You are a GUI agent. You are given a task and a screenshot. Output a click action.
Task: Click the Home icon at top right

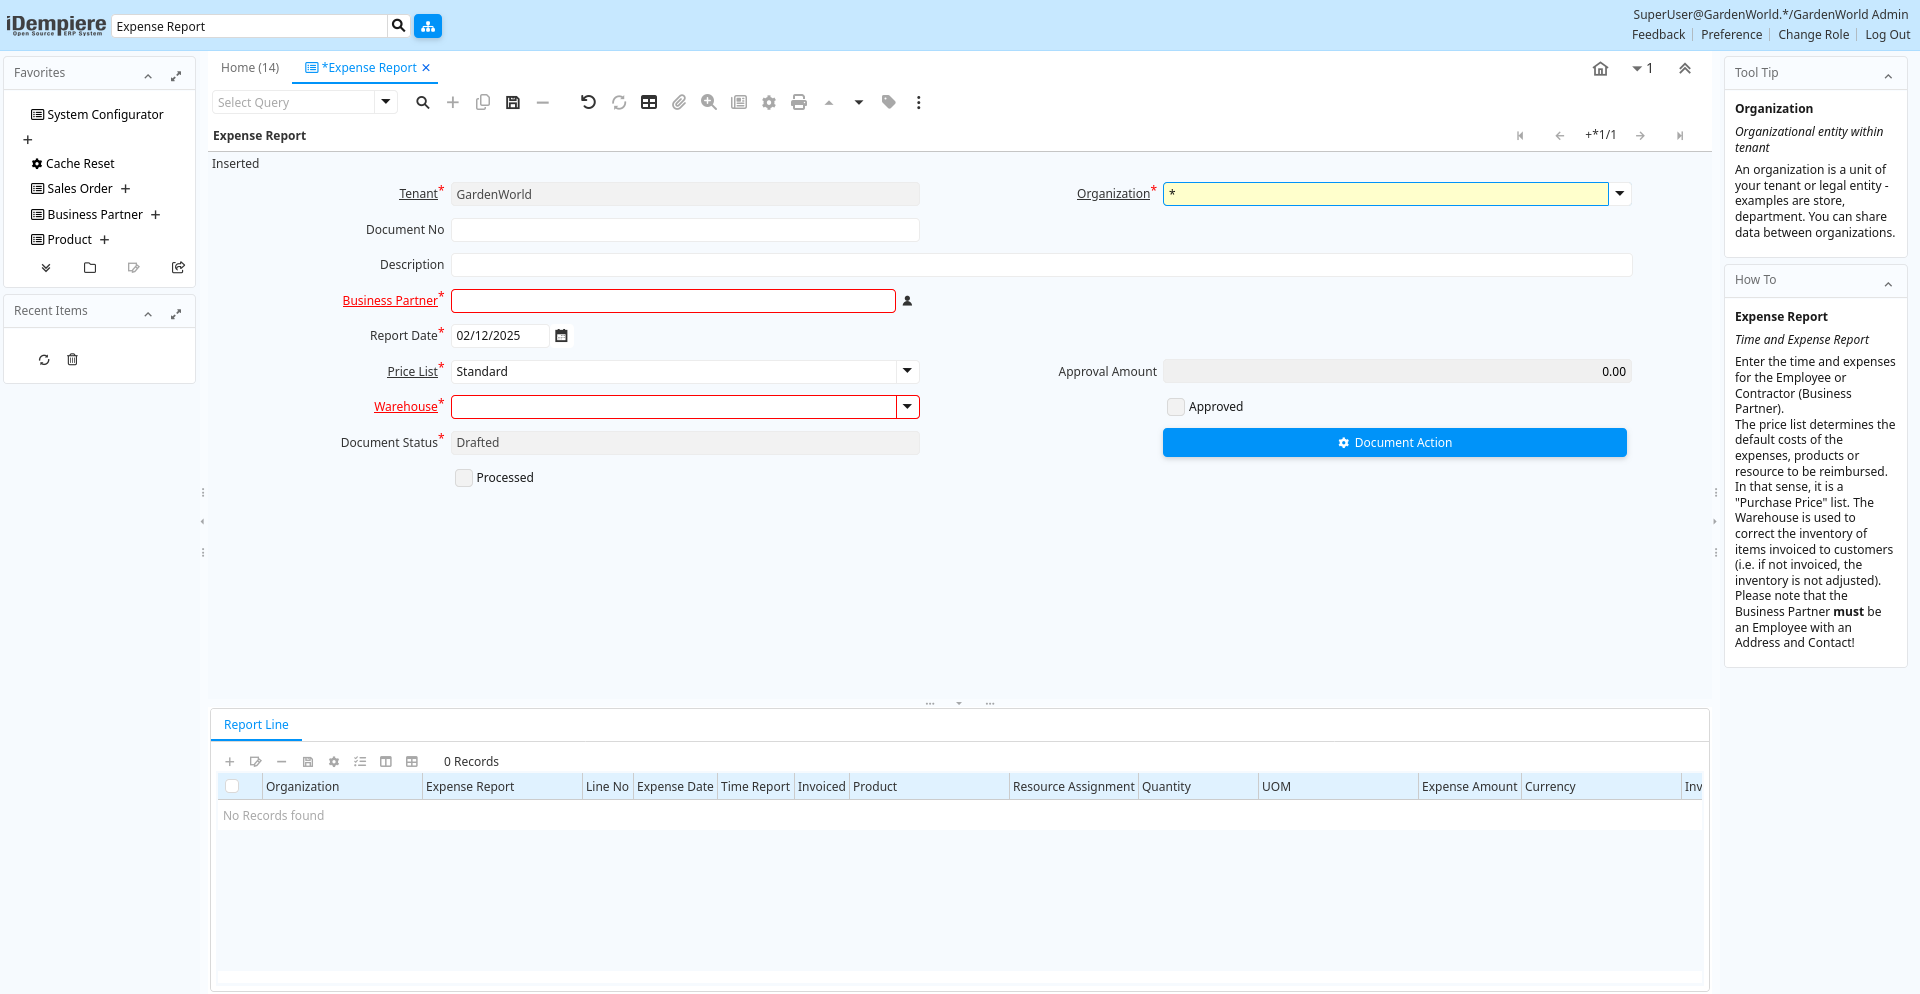[1600, 69]
